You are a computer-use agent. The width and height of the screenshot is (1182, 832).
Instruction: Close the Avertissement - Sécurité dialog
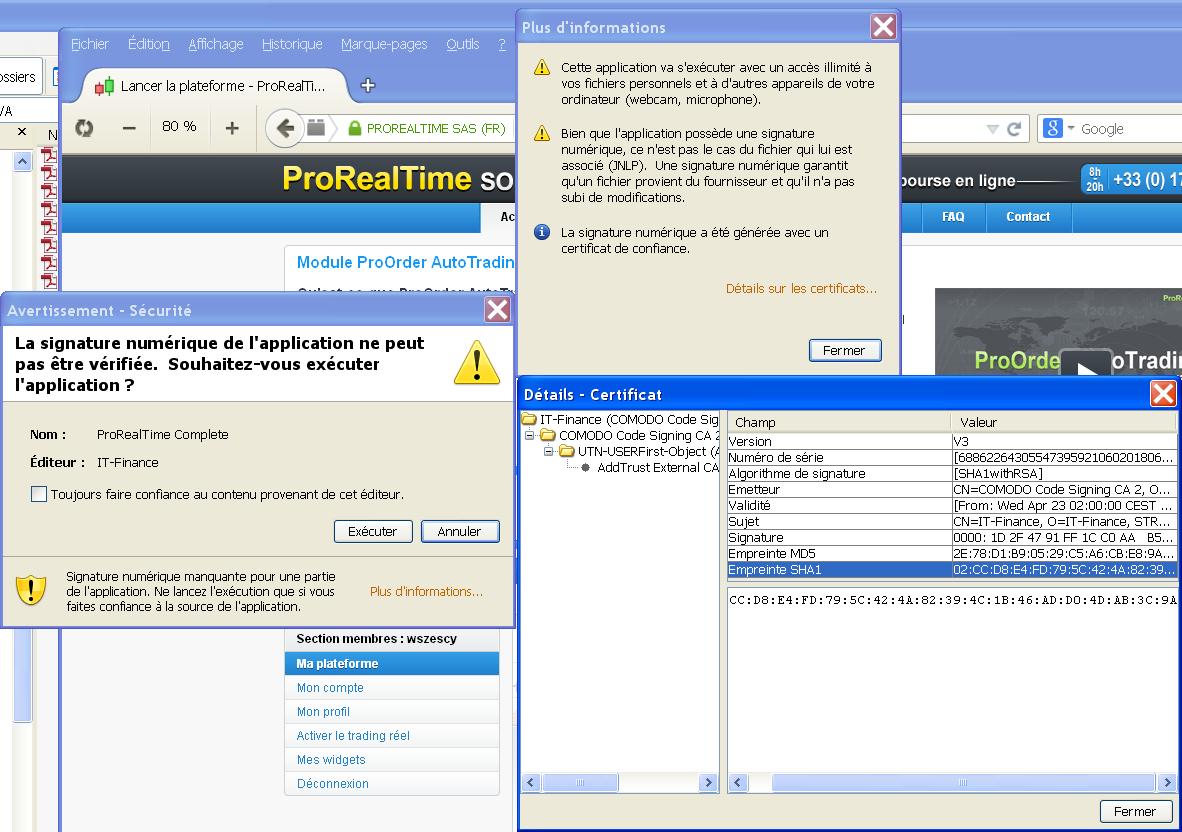[x=497, y=310]
